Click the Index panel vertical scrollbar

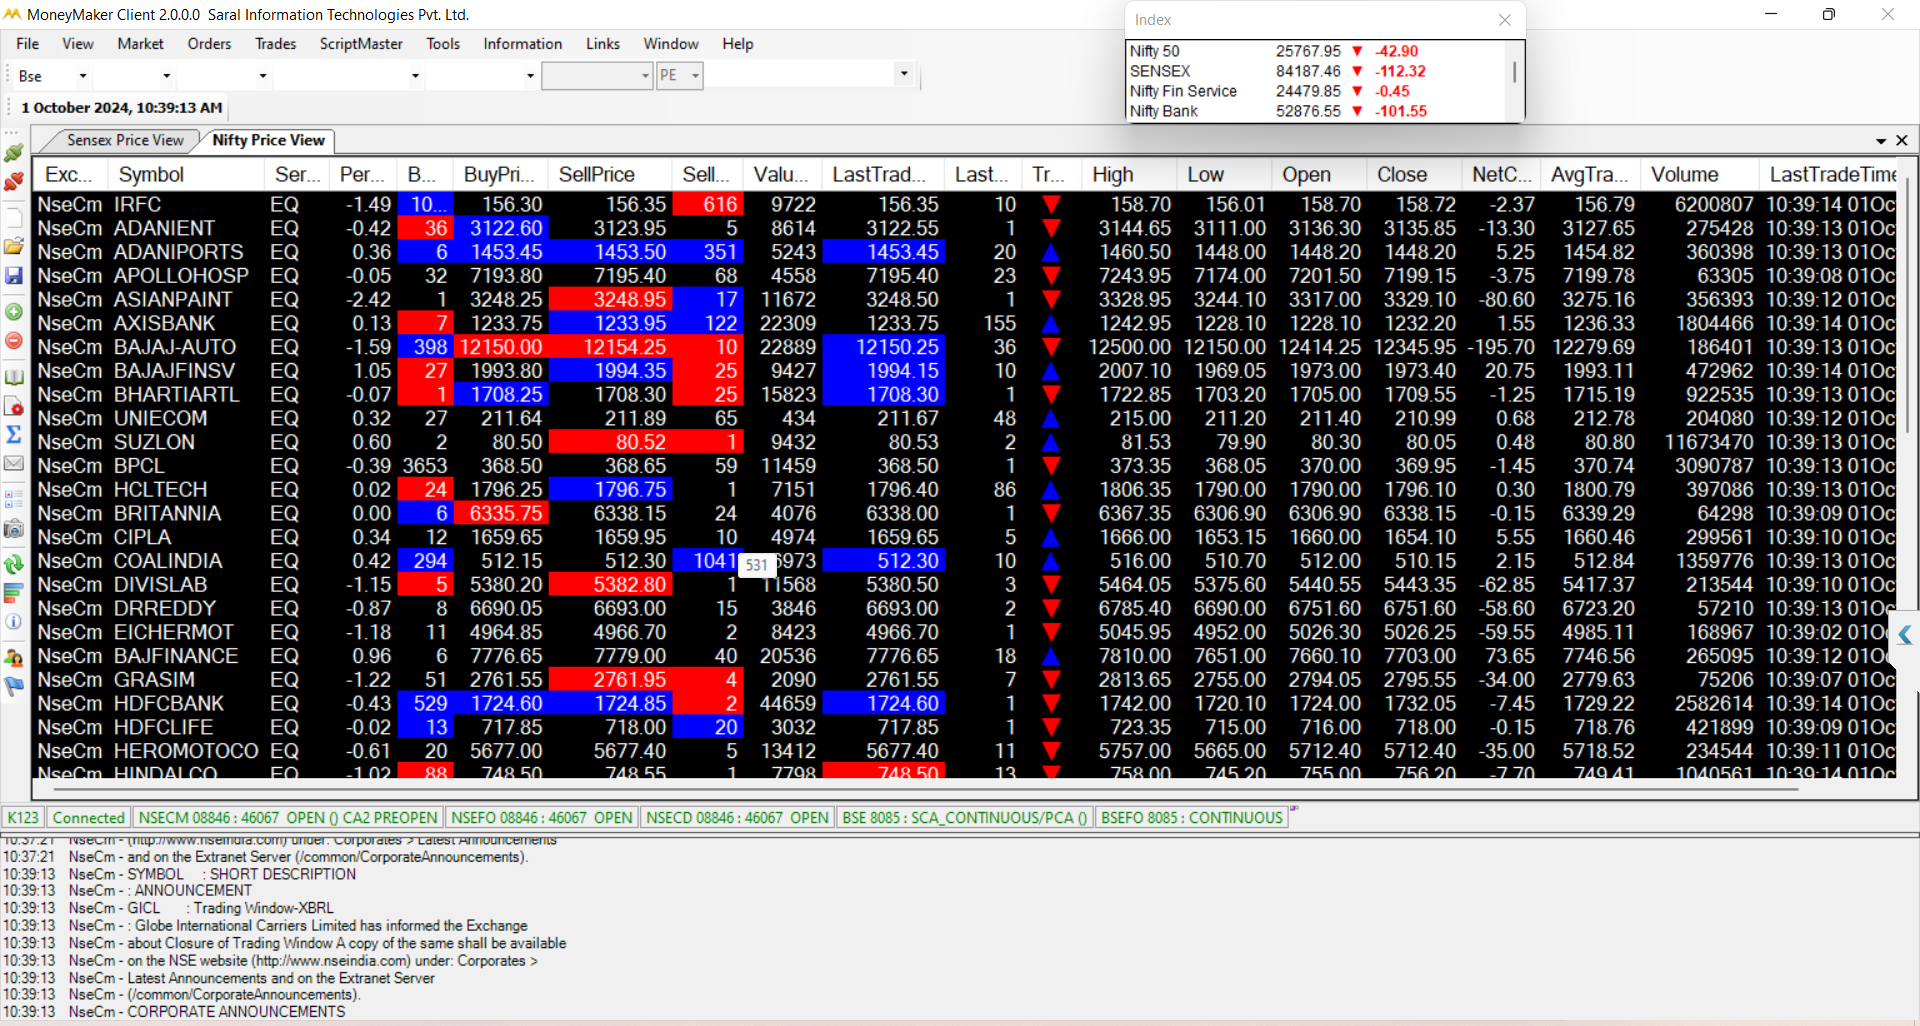tap(1514, 72)
